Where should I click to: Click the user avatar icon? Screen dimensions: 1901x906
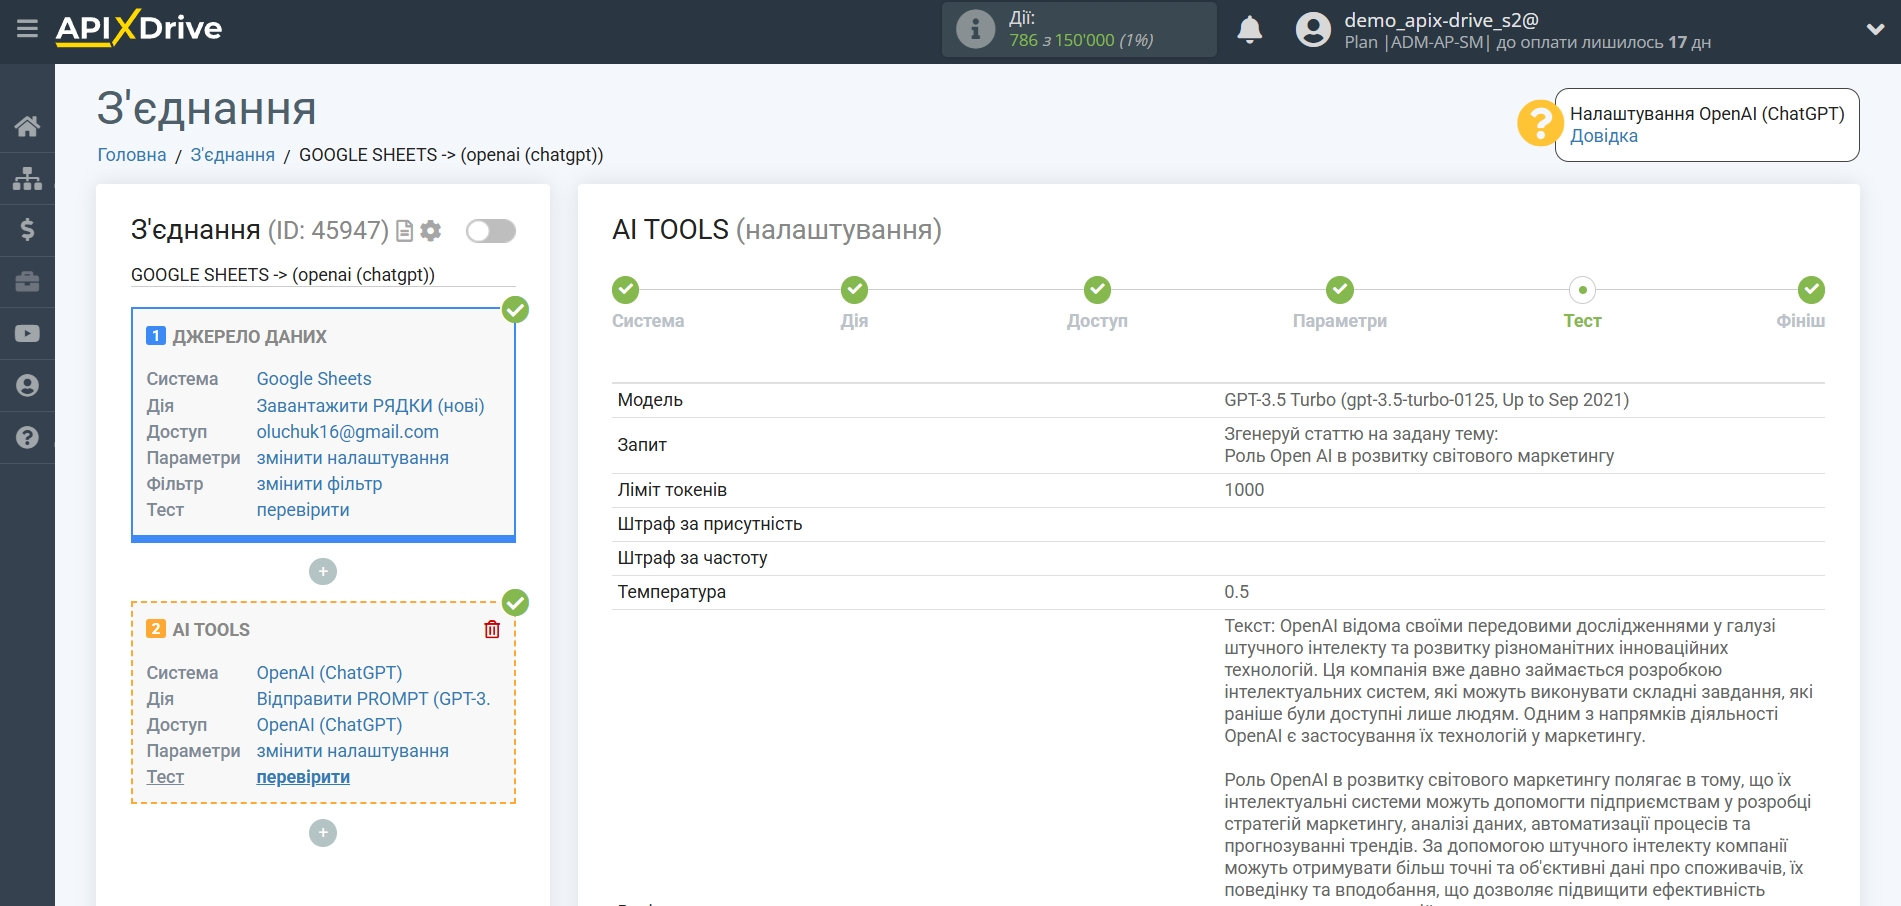[1313, 29]
